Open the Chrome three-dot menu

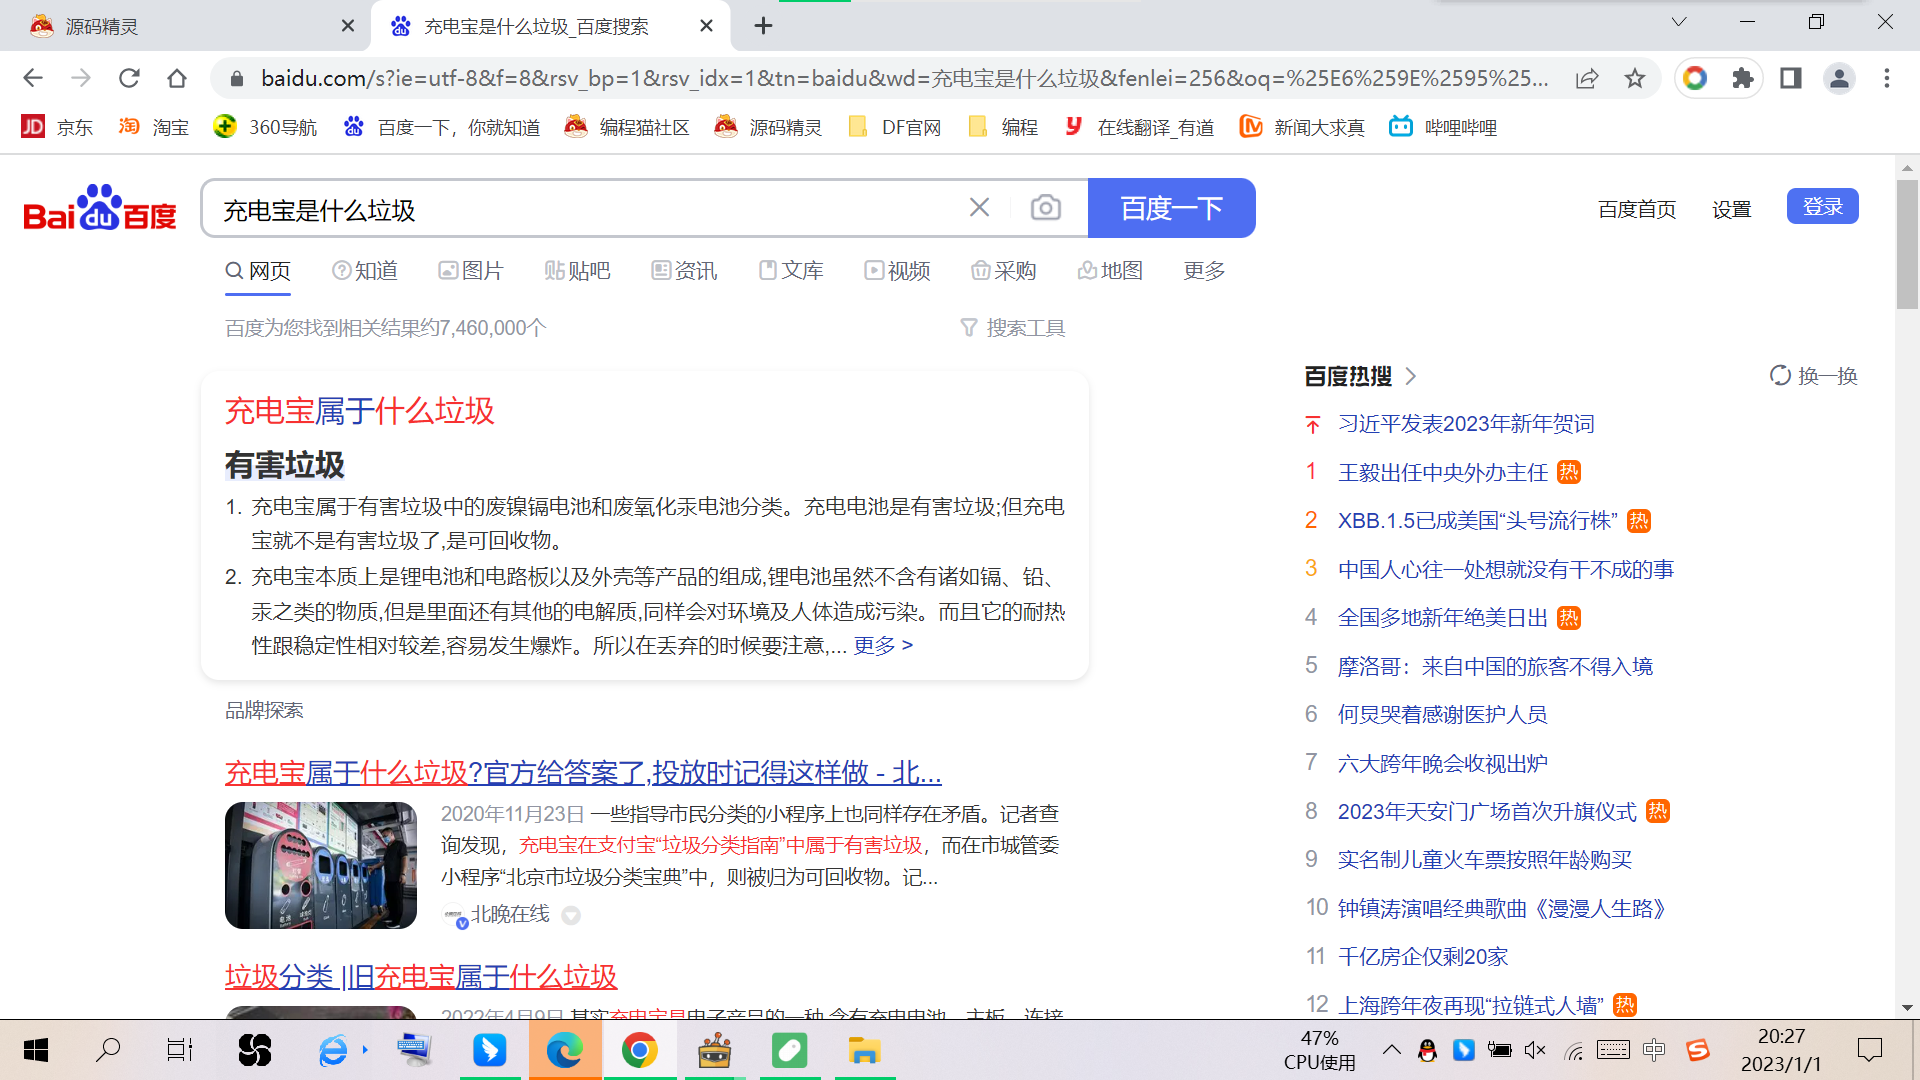(1887, 78)
